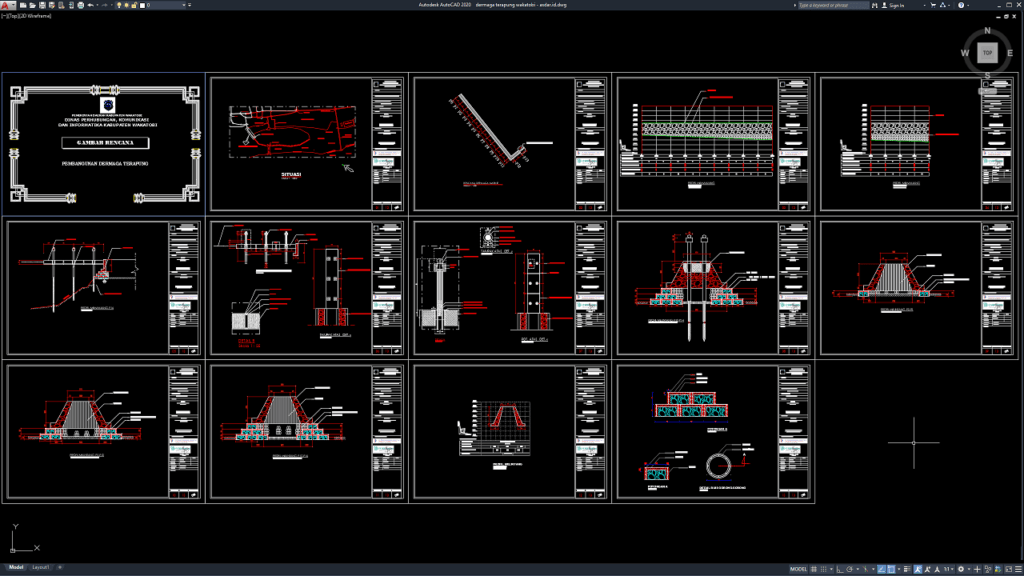Open the Snap Mode dropdown arrow
The image size is (1024, 576).
831,568
